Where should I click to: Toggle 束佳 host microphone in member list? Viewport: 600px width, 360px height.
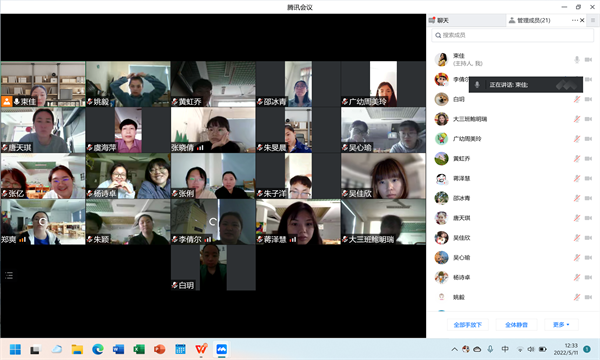tap(577, 60)
